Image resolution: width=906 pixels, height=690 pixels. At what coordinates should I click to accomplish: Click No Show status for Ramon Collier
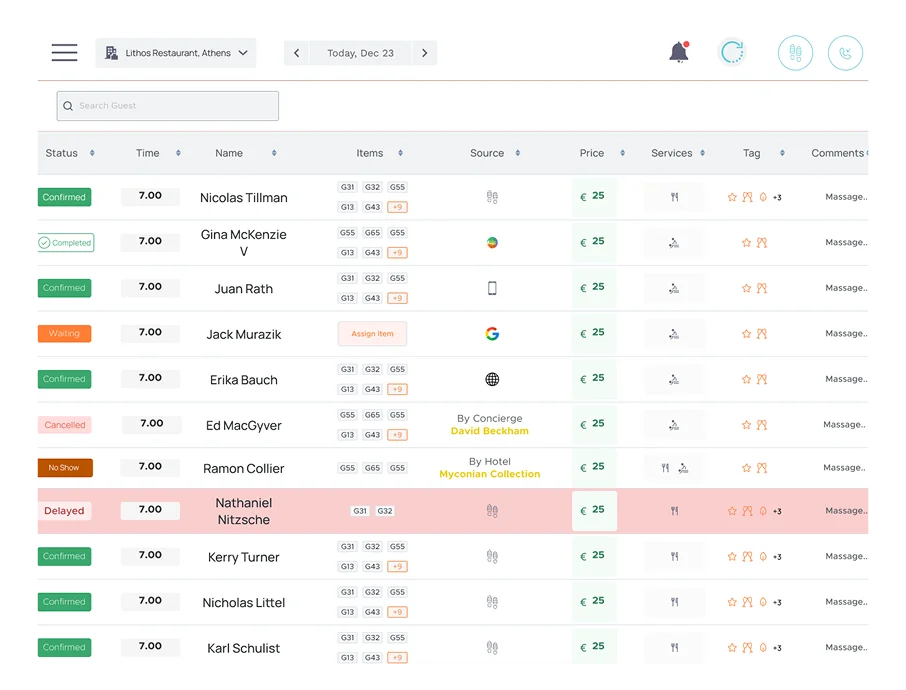(65, 468)
